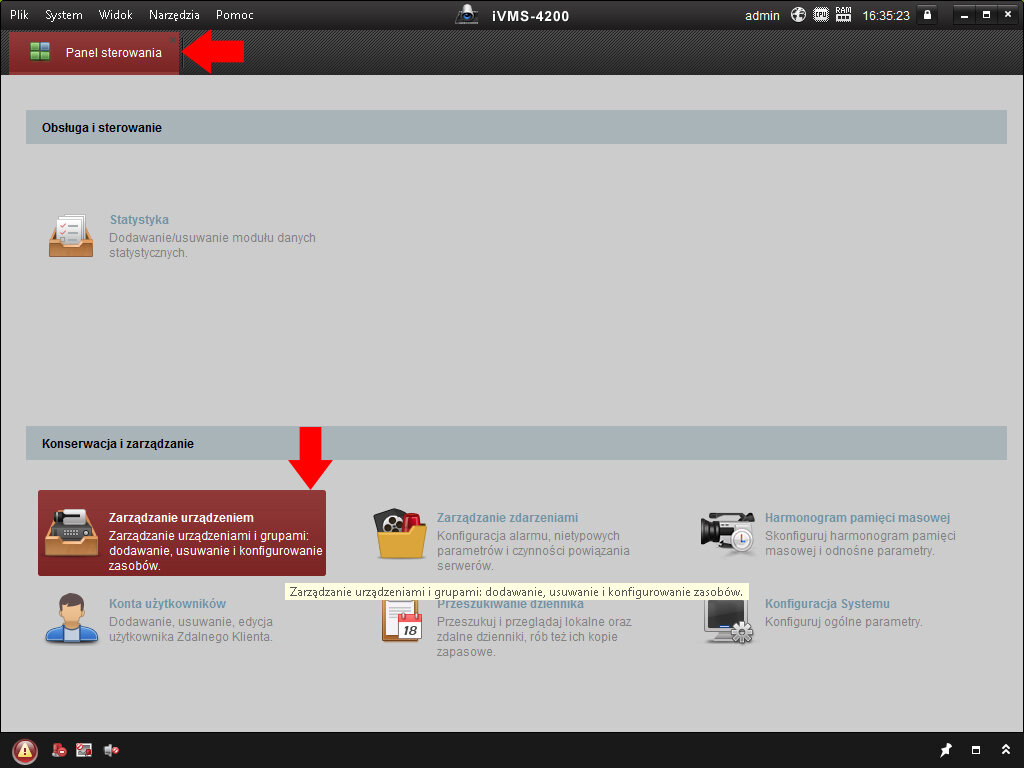The width and height of the screenshot is (1024, 768).
Task: Open the Statystyka module icon
Action: [71, 235]
